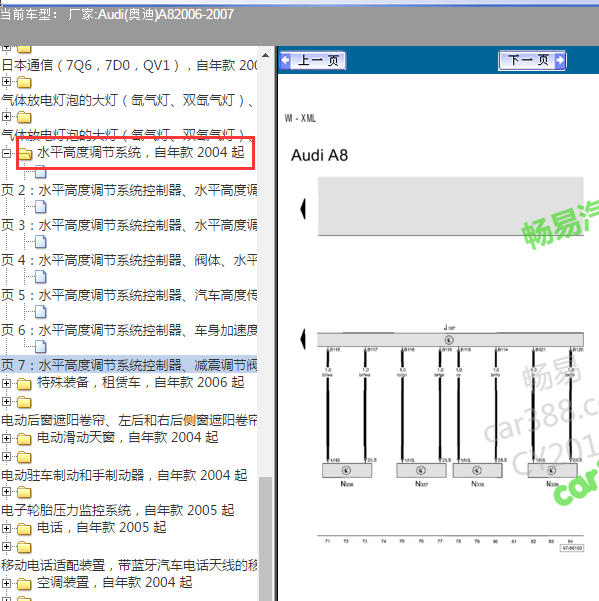
Task: Click folder icon of 特殊装备，租赁车
Action: tap(24, 383)
